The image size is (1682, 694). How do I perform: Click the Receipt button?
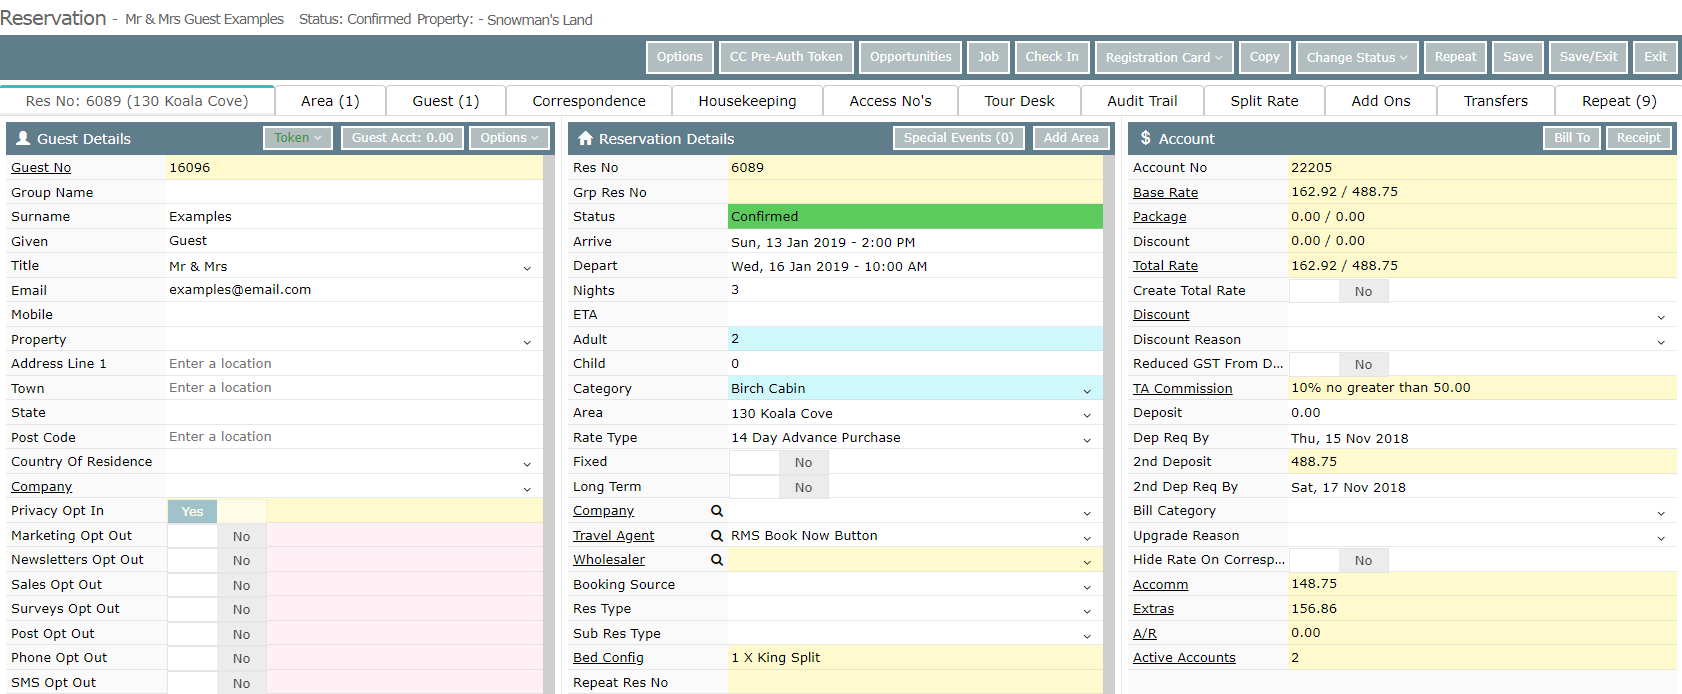coord(1639,138)
